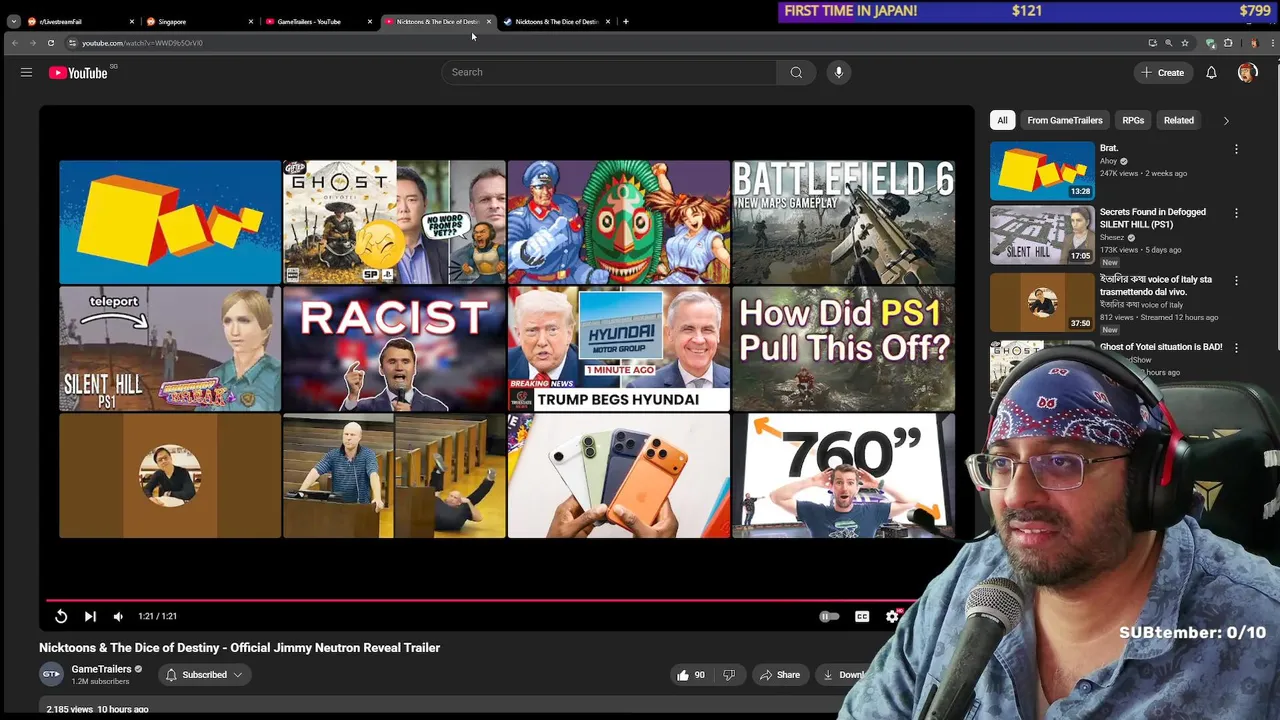The height and width of the screenshot is (720, 1280).
Task: Click the search magnifier button
Action: pyautogui.click(x=796, y=72)
